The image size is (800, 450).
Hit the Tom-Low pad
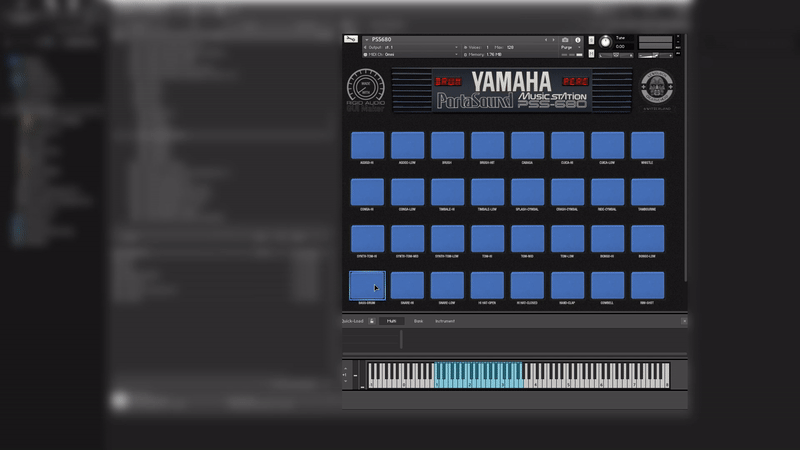tap(567, 239)
